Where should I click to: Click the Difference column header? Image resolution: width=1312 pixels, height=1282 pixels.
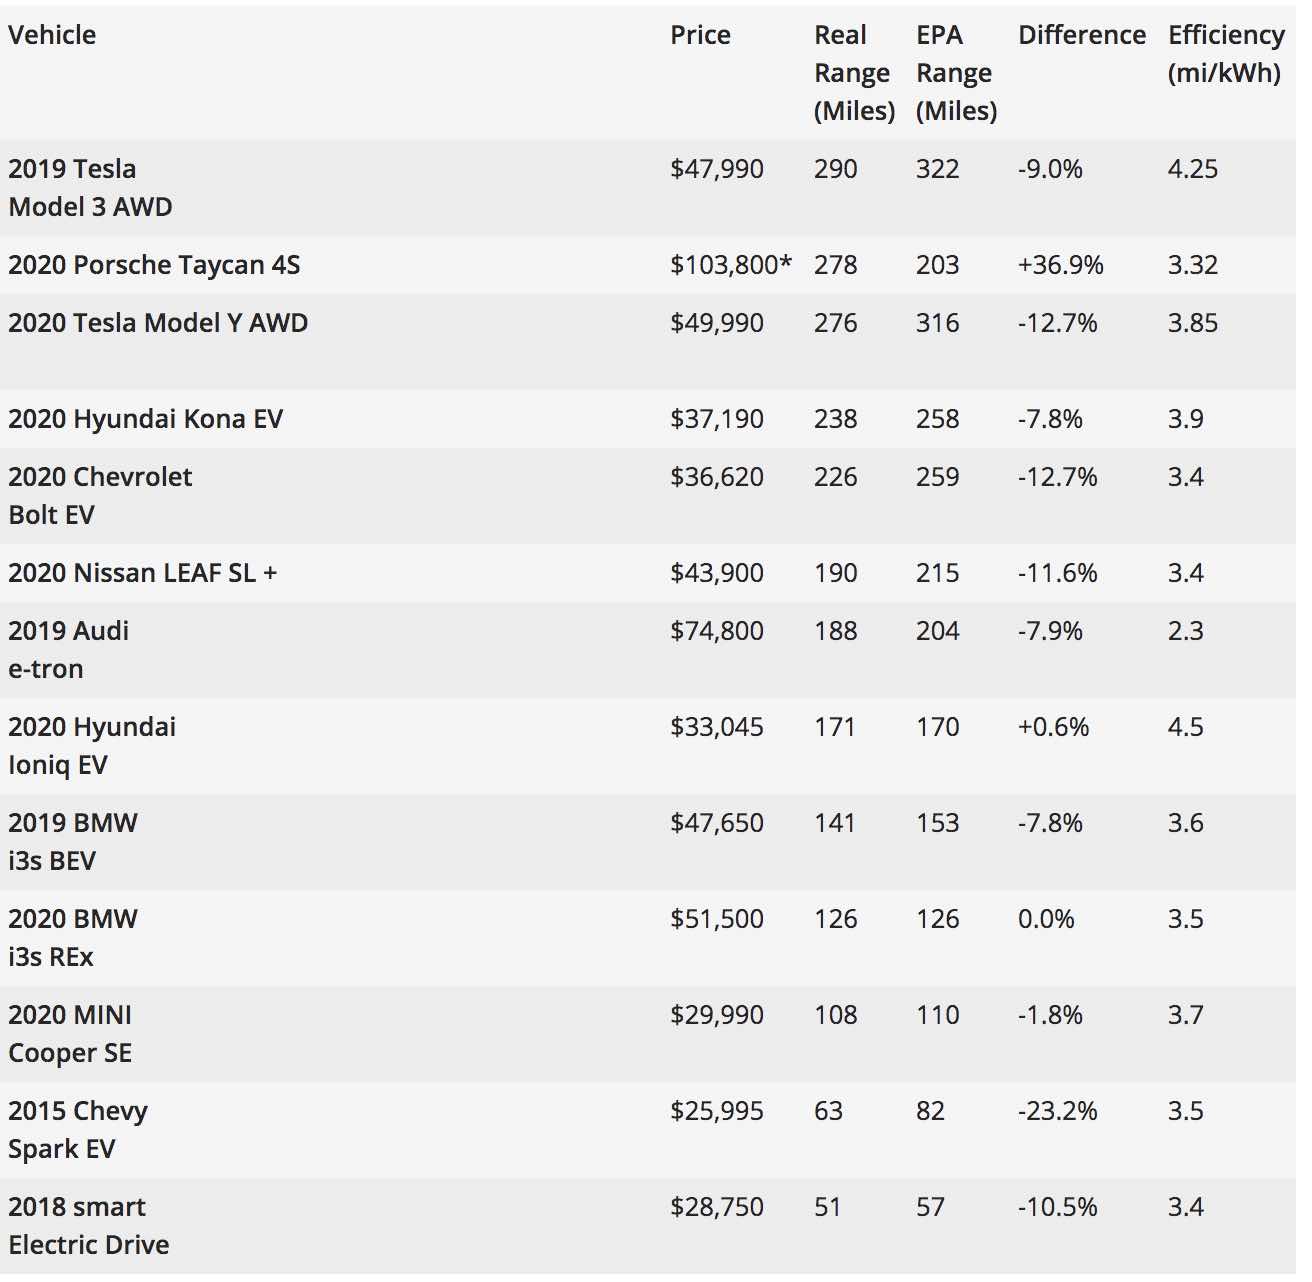(x=1081, y=35)
